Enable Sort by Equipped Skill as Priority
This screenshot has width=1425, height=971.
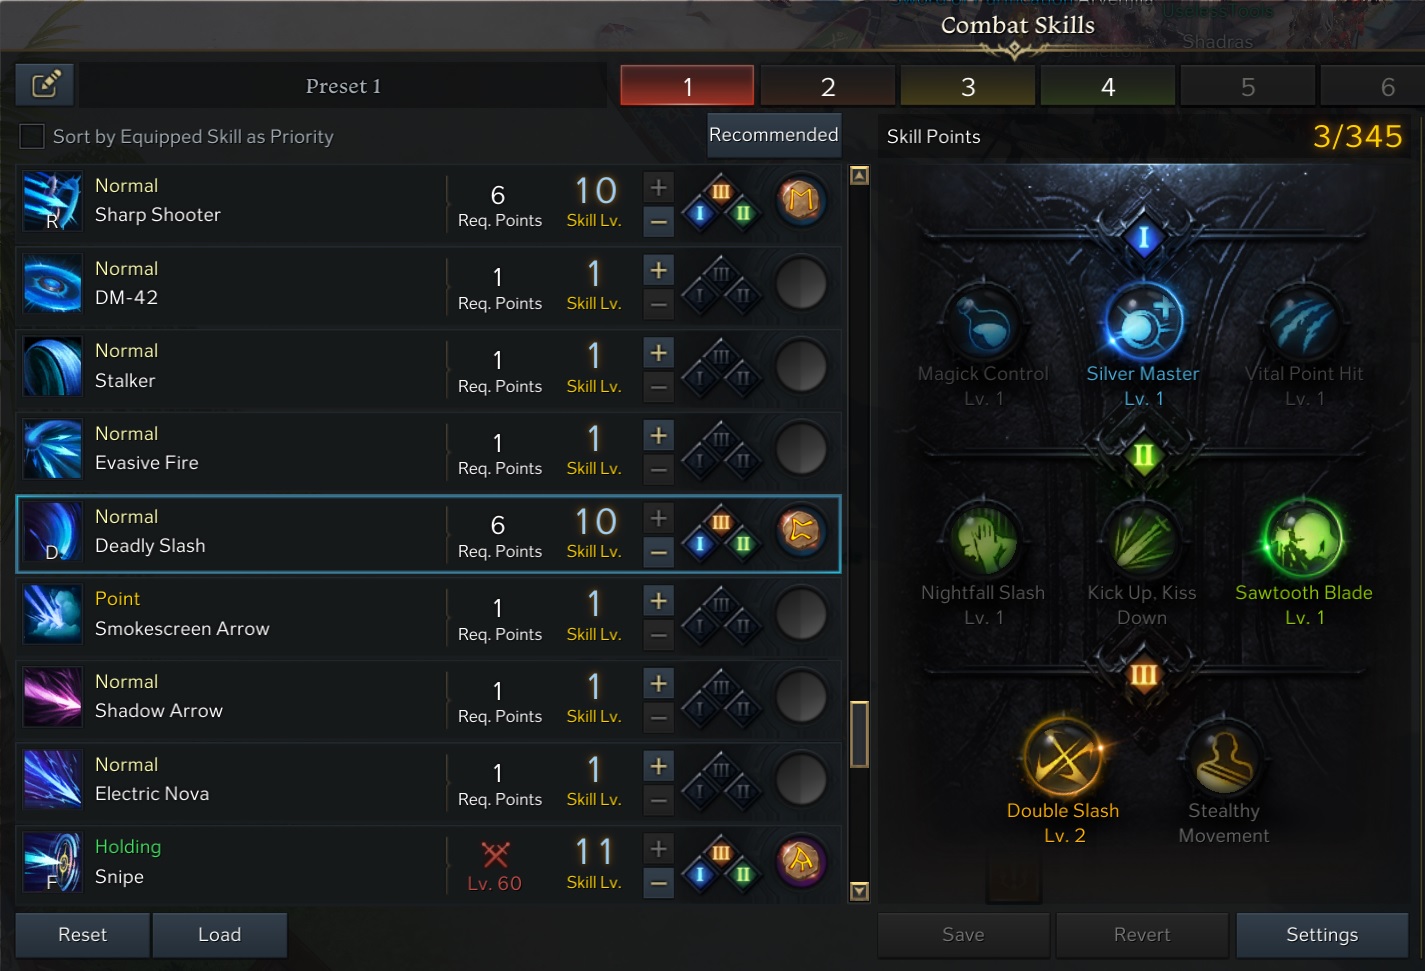coord(32,136)
